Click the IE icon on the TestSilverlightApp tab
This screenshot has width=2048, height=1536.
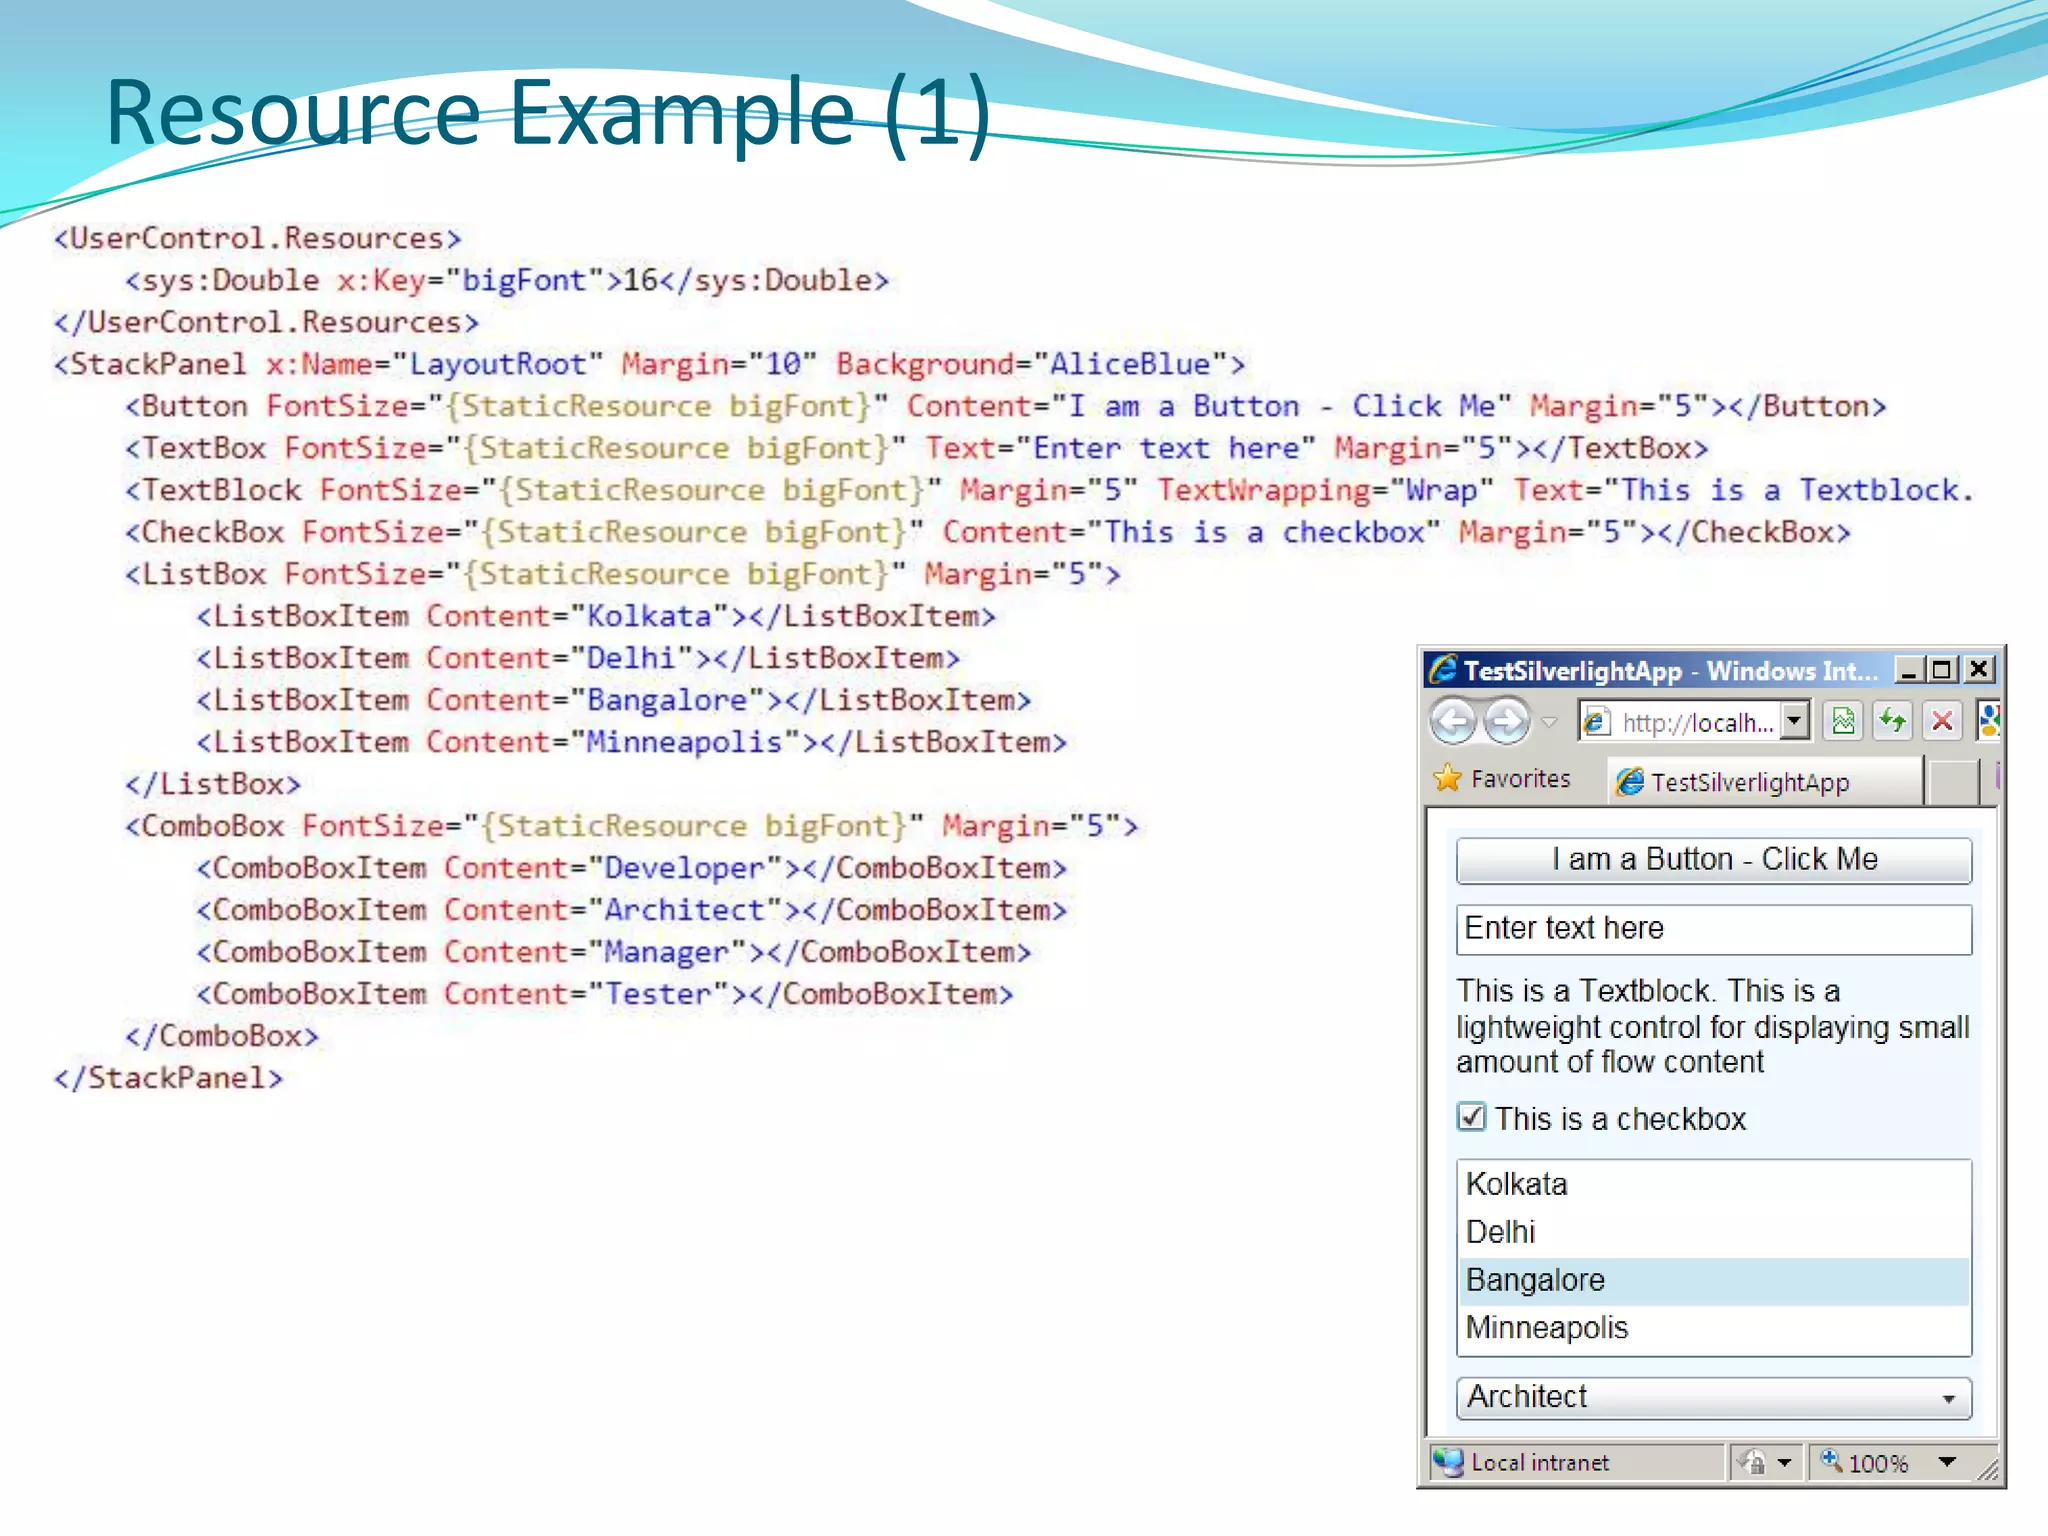tap(1630, 782)
